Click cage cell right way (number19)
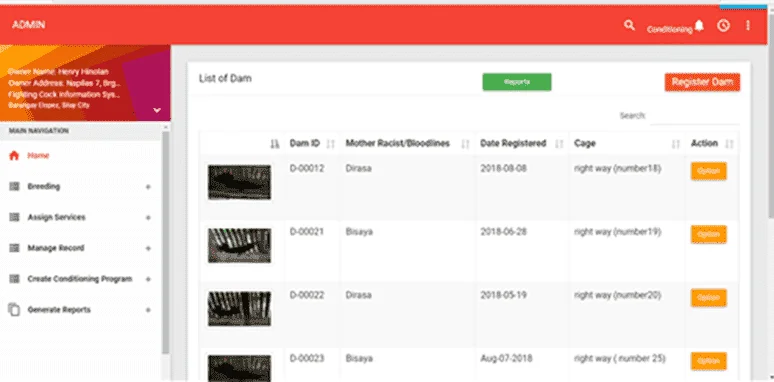This screenshot has height=382, width=774. pos(618,231)
